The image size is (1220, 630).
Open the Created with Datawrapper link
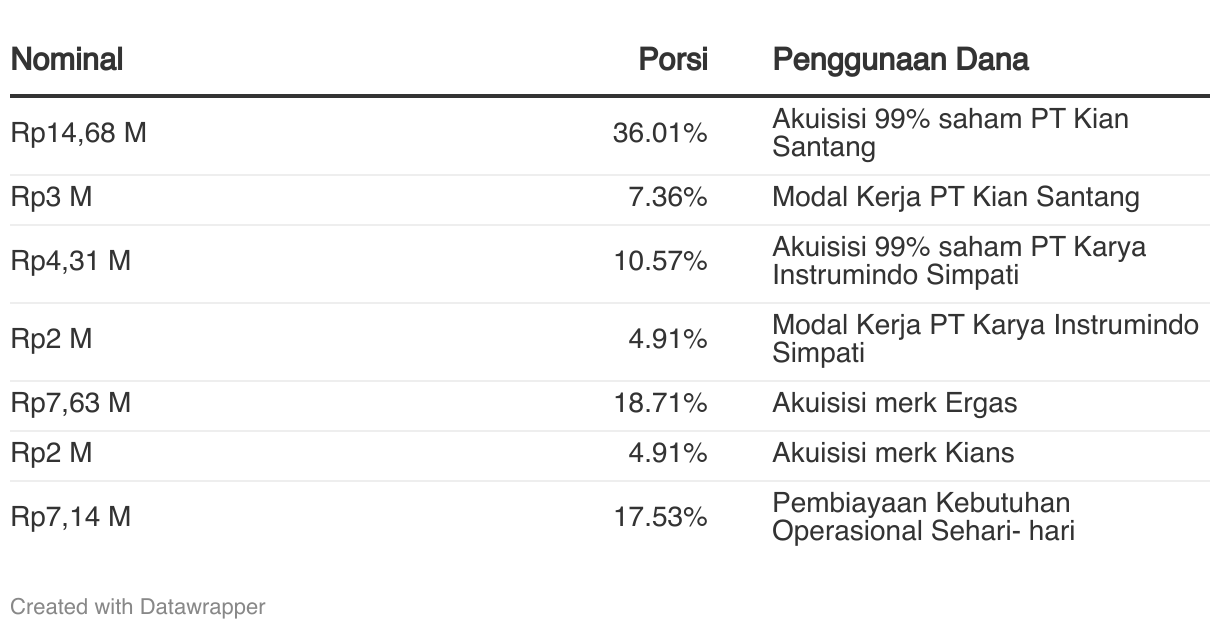tap(138, 606)
